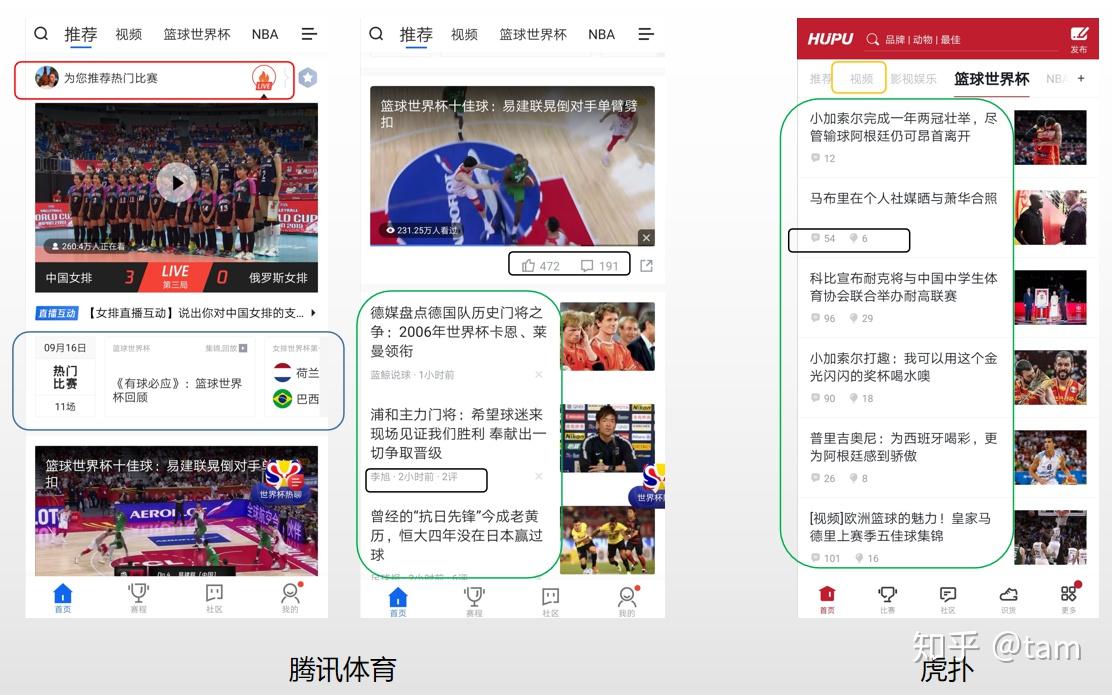Switch to 推荐 tab in Hupu
1112x695 pixels.
click(821, 79)
